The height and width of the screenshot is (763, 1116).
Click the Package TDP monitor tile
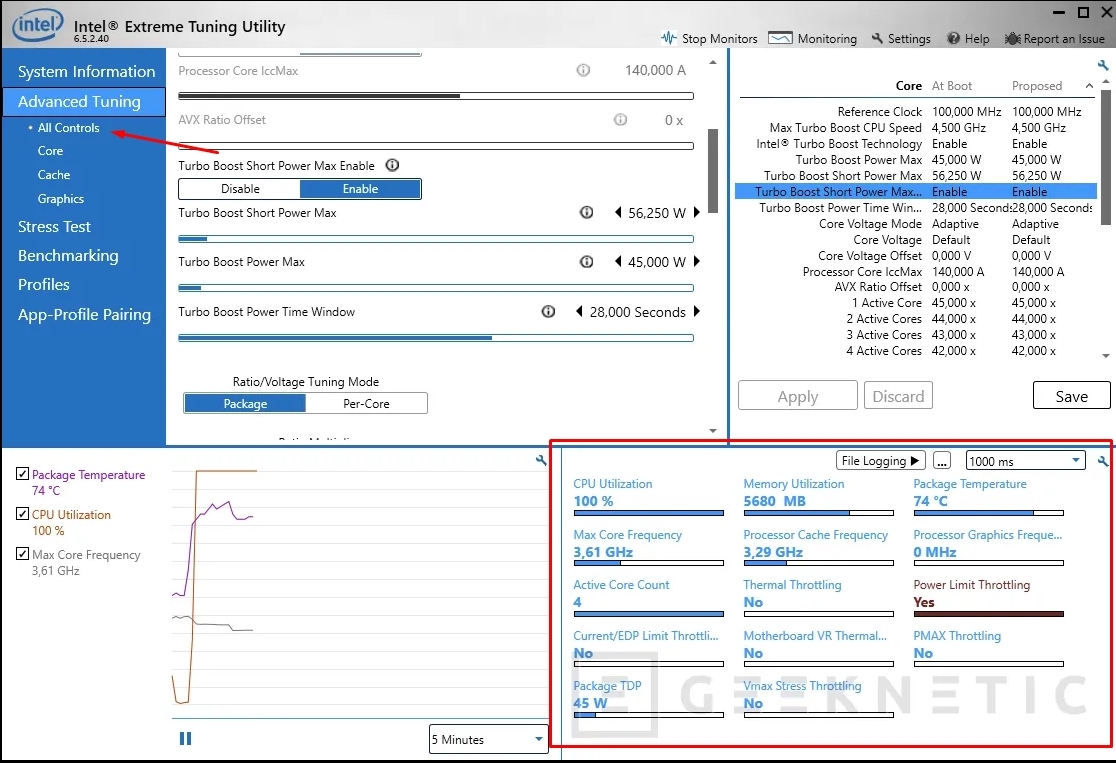click(648, 698)
